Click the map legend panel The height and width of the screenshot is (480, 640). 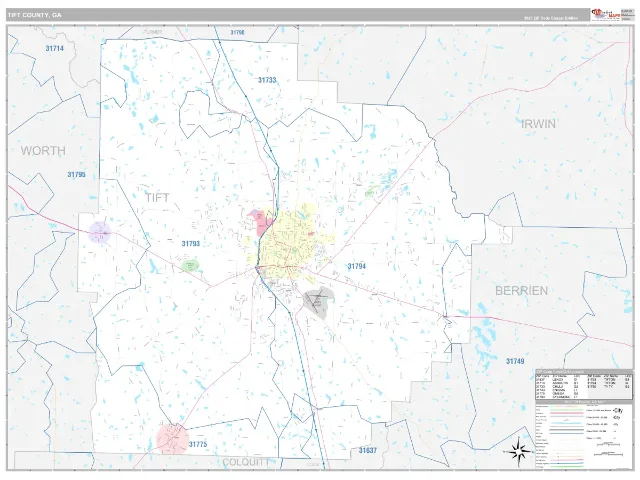(x=584, y=435)
